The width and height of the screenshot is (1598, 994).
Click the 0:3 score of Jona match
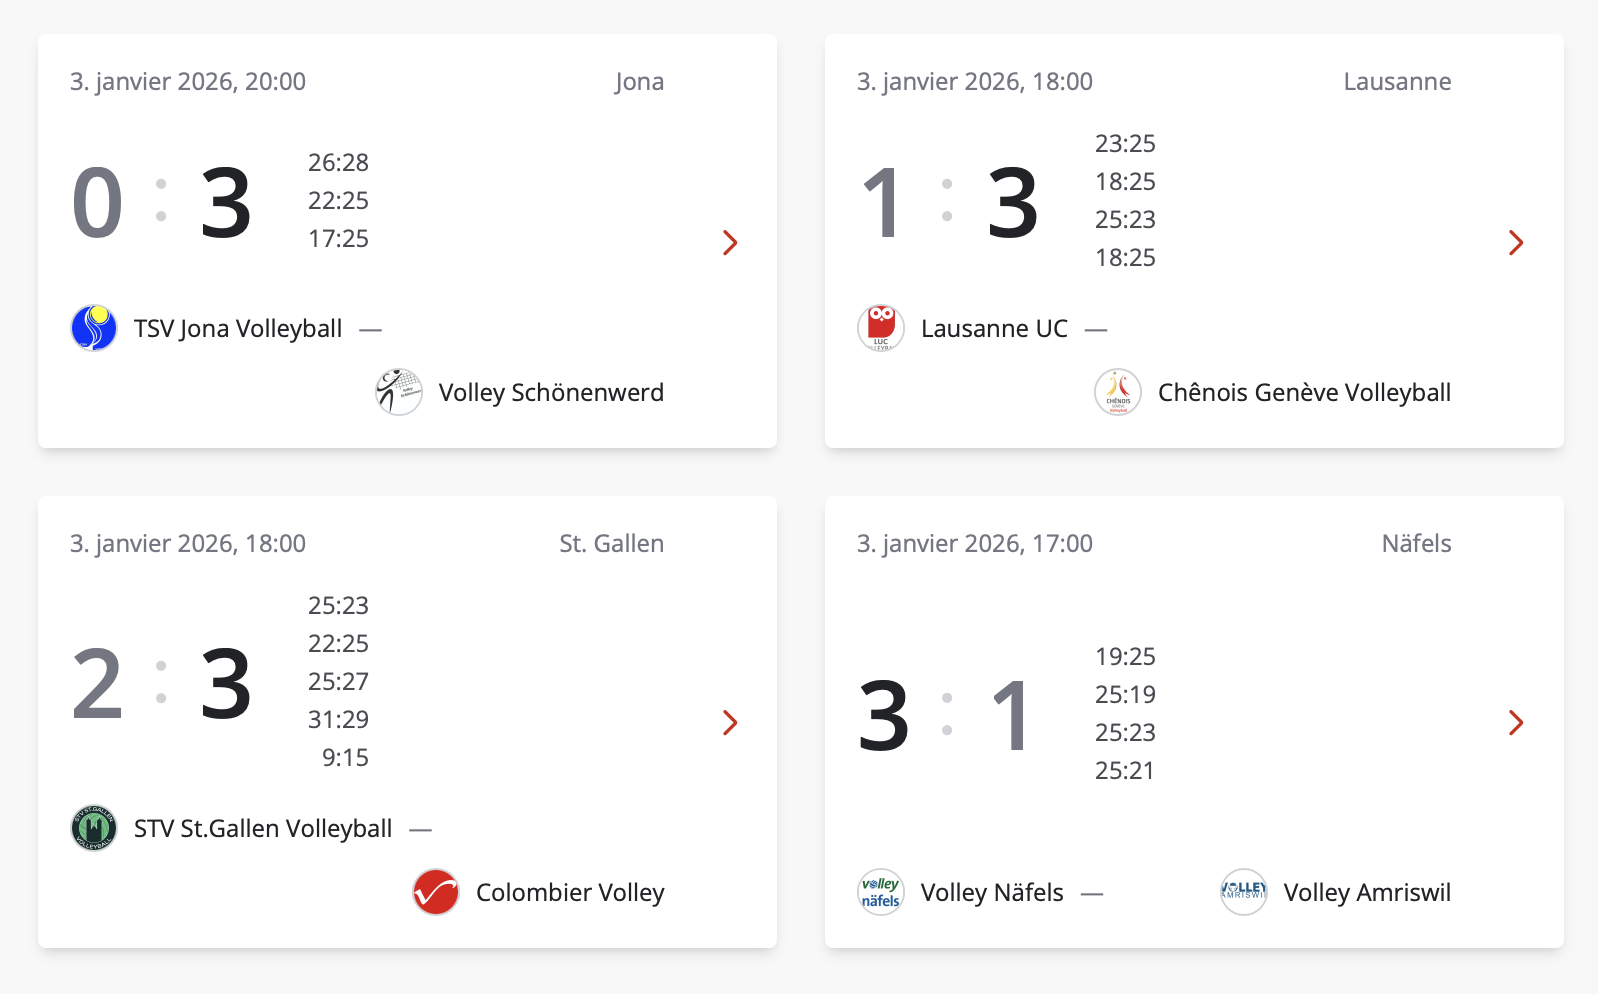tap(162, 203)
